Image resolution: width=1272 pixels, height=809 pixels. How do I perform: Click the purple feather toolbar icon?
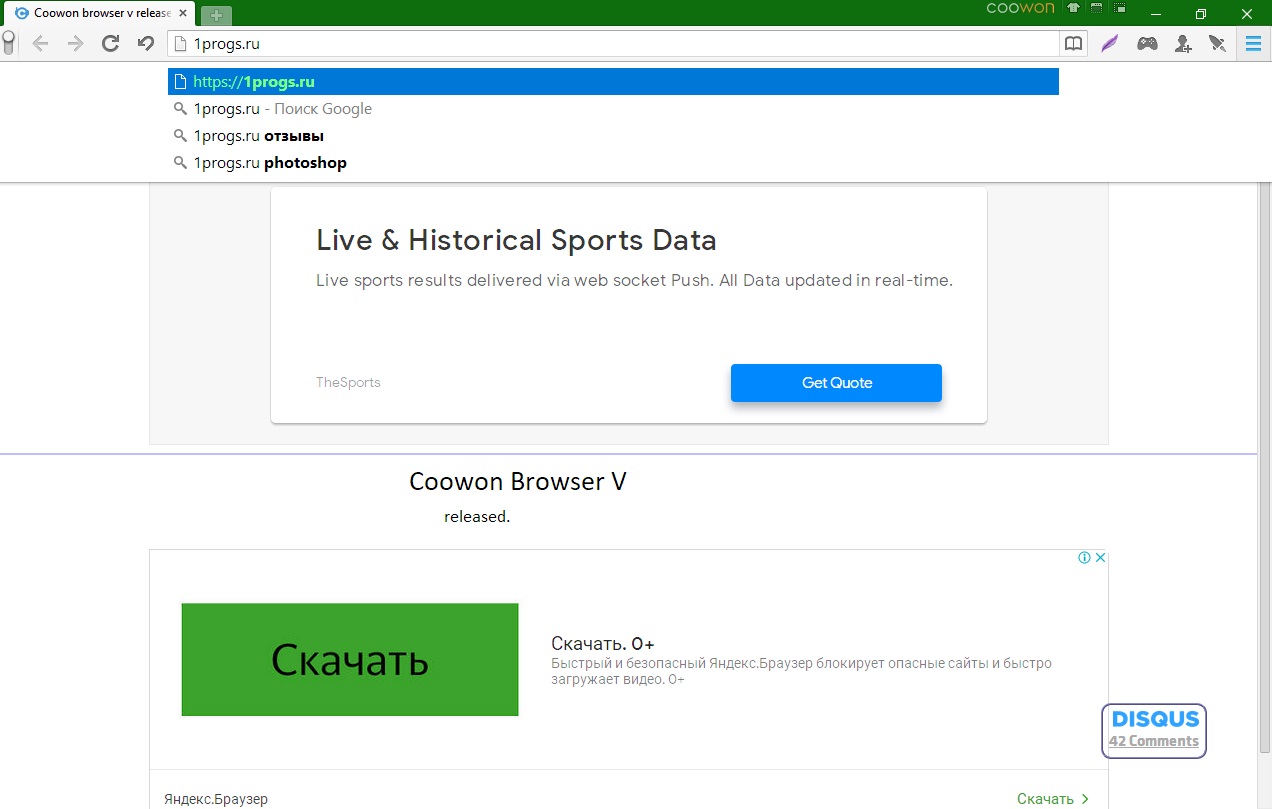(x=1109, y=43)
